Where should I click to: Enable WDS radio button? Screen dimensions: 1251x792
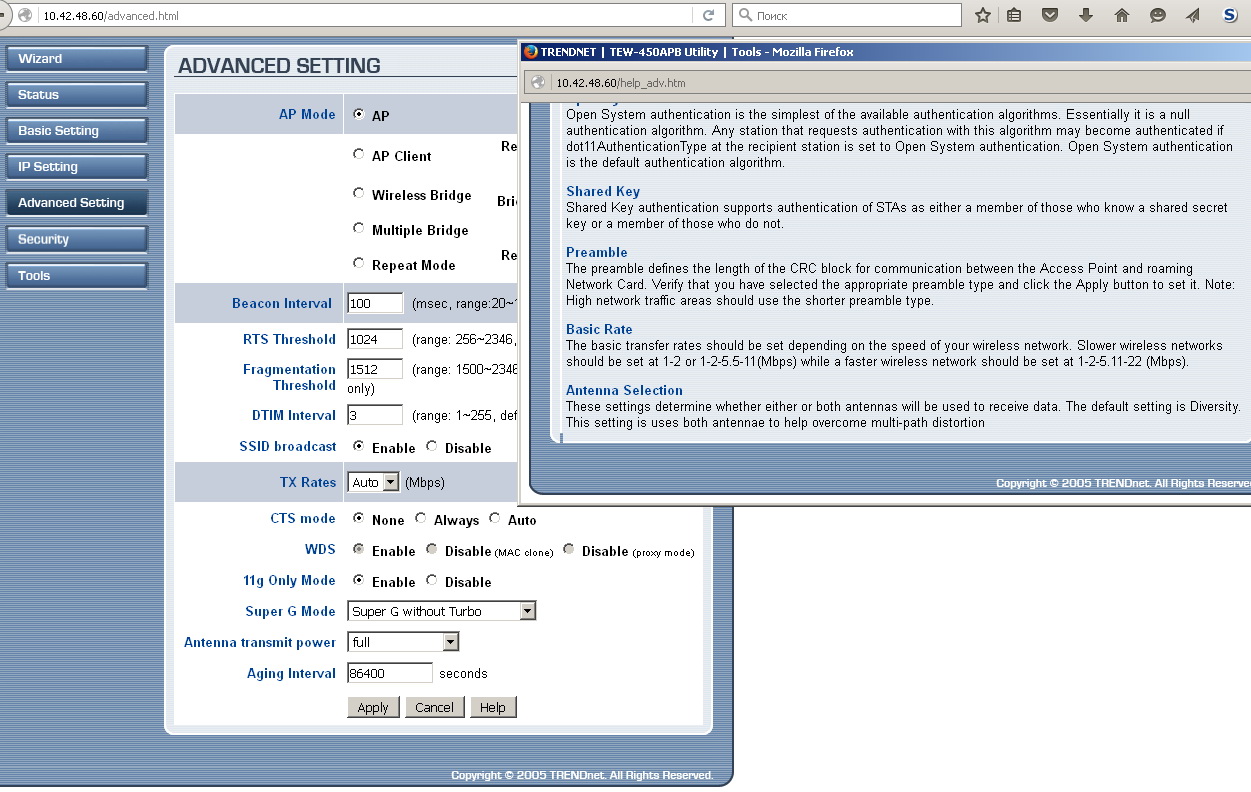click(359, 549)
